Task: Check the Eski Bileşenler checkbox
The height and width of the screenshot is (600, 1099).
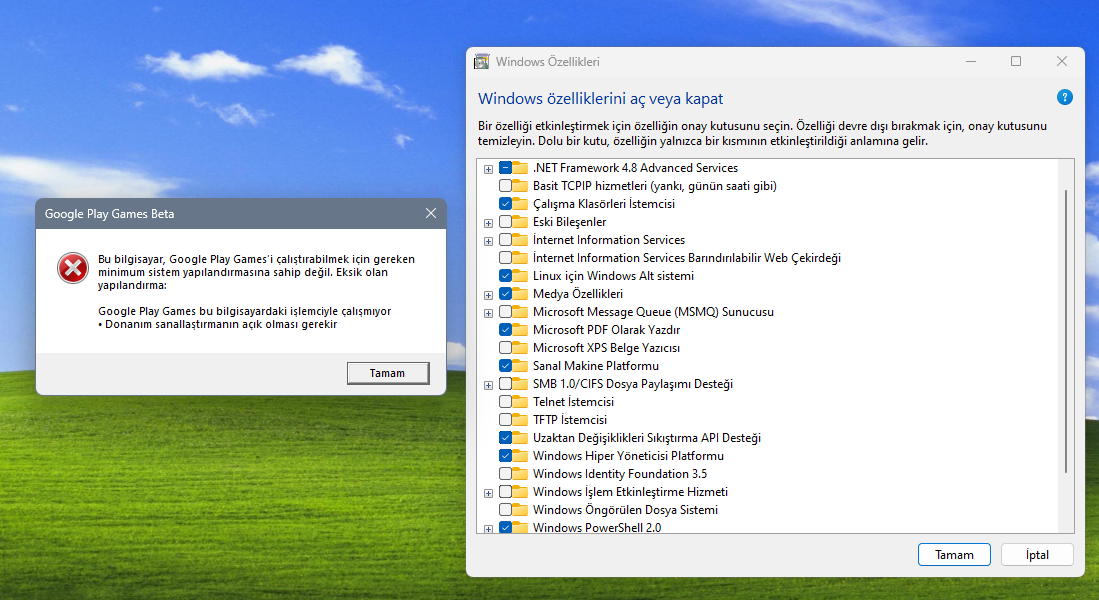Action: click(x=505, y=221)
